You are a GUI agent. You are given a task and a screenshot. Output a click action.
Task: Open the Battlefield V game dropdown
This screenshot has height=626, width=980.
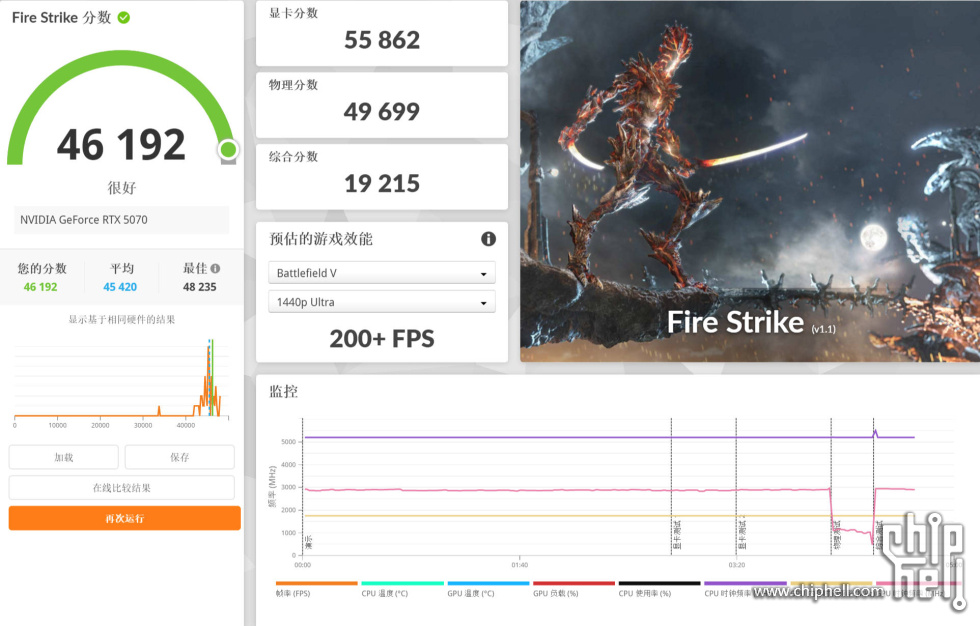[382, 273]
